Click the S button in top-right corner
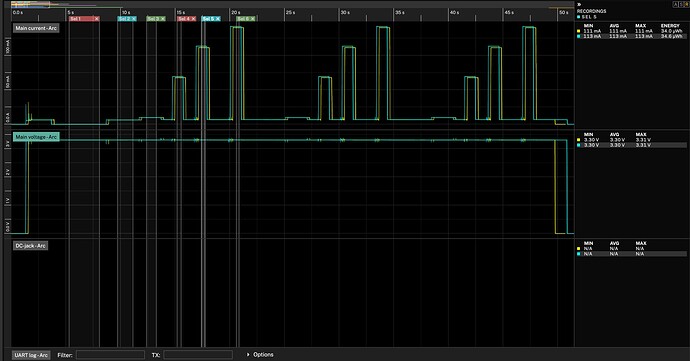 680,4
